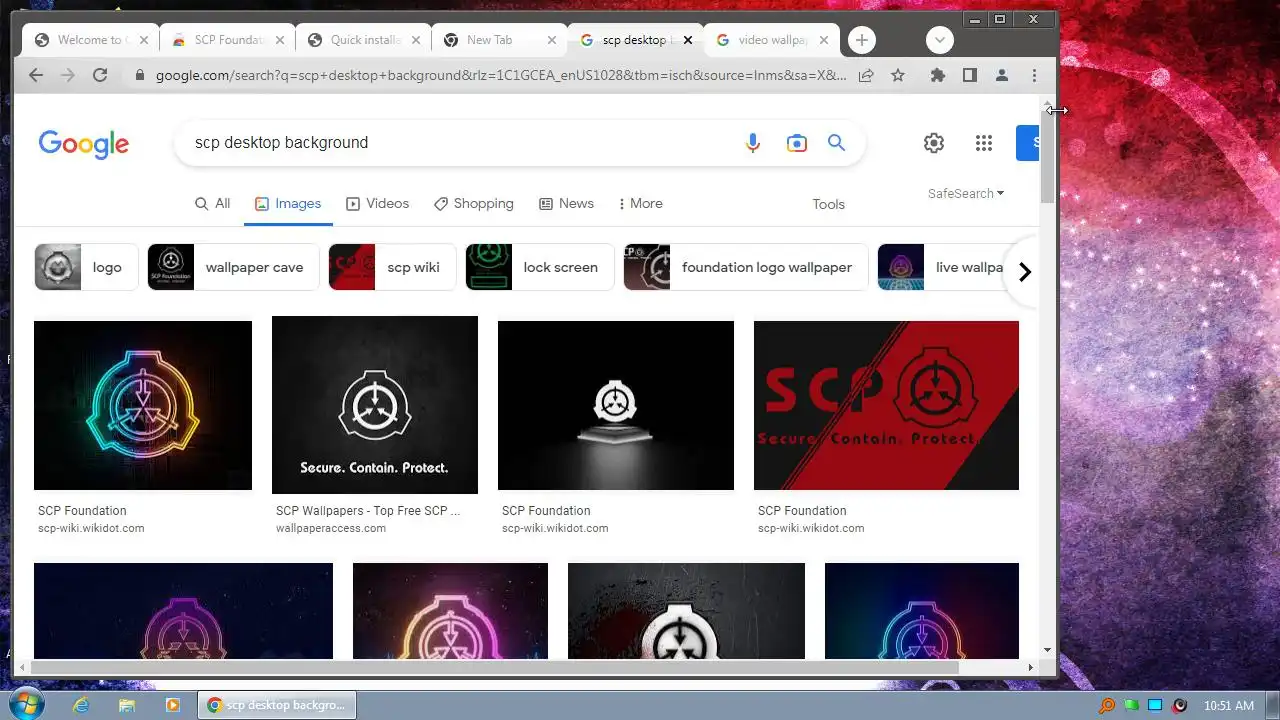The width and height of the screenshot is (1280, 720).
Task: Open the Shopping results tab
Action: click(474, 203)
